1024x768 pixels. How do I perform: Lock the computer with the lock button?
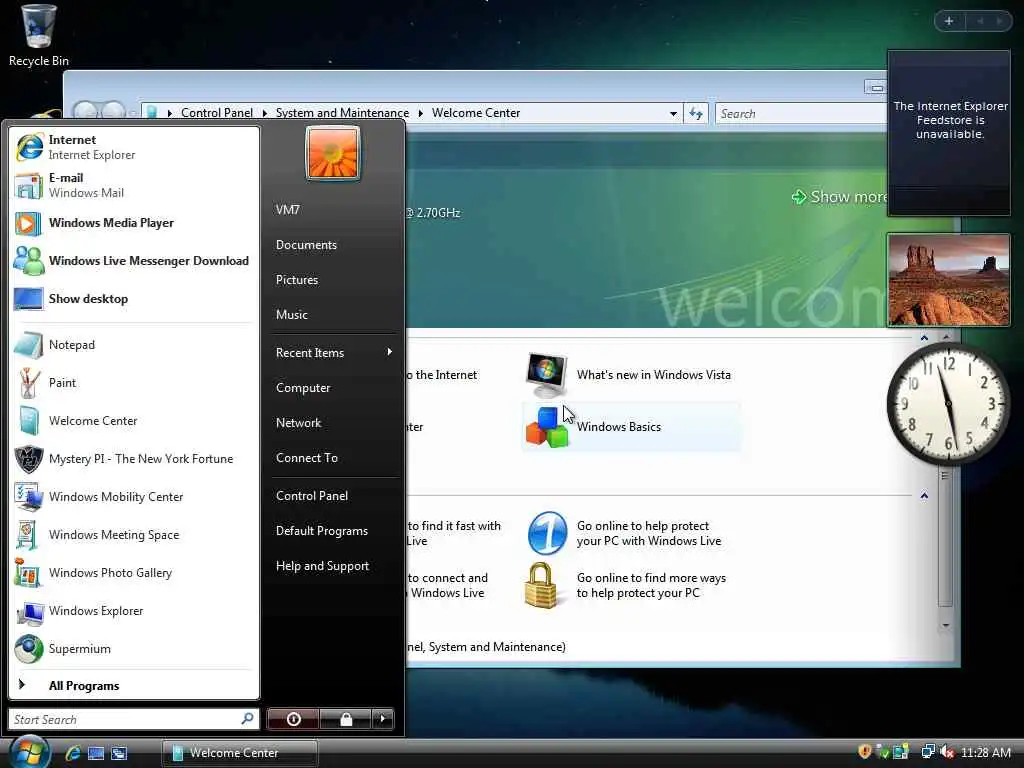345,719
